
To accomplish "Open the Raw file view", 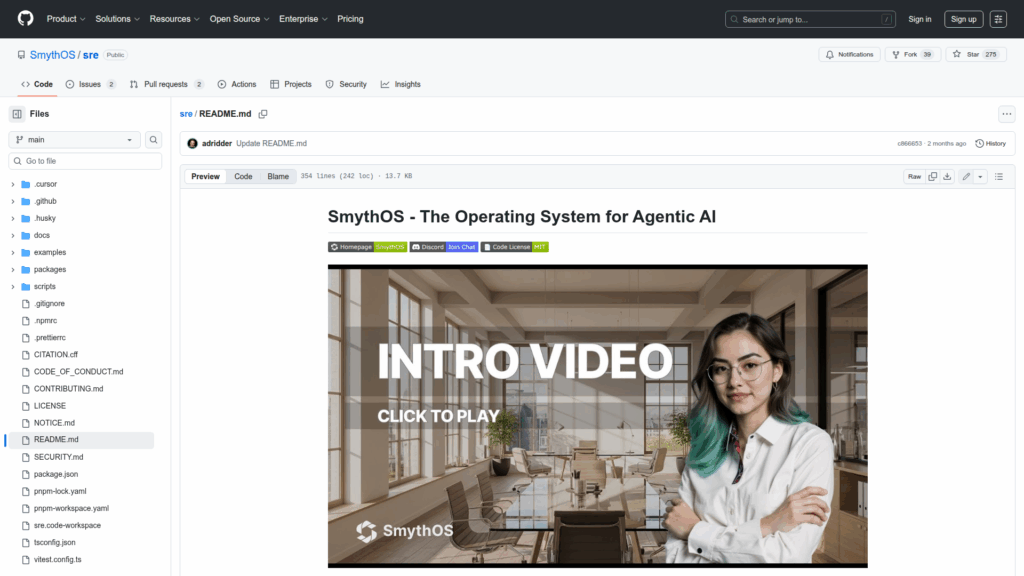I will click(x=914, y=176).
